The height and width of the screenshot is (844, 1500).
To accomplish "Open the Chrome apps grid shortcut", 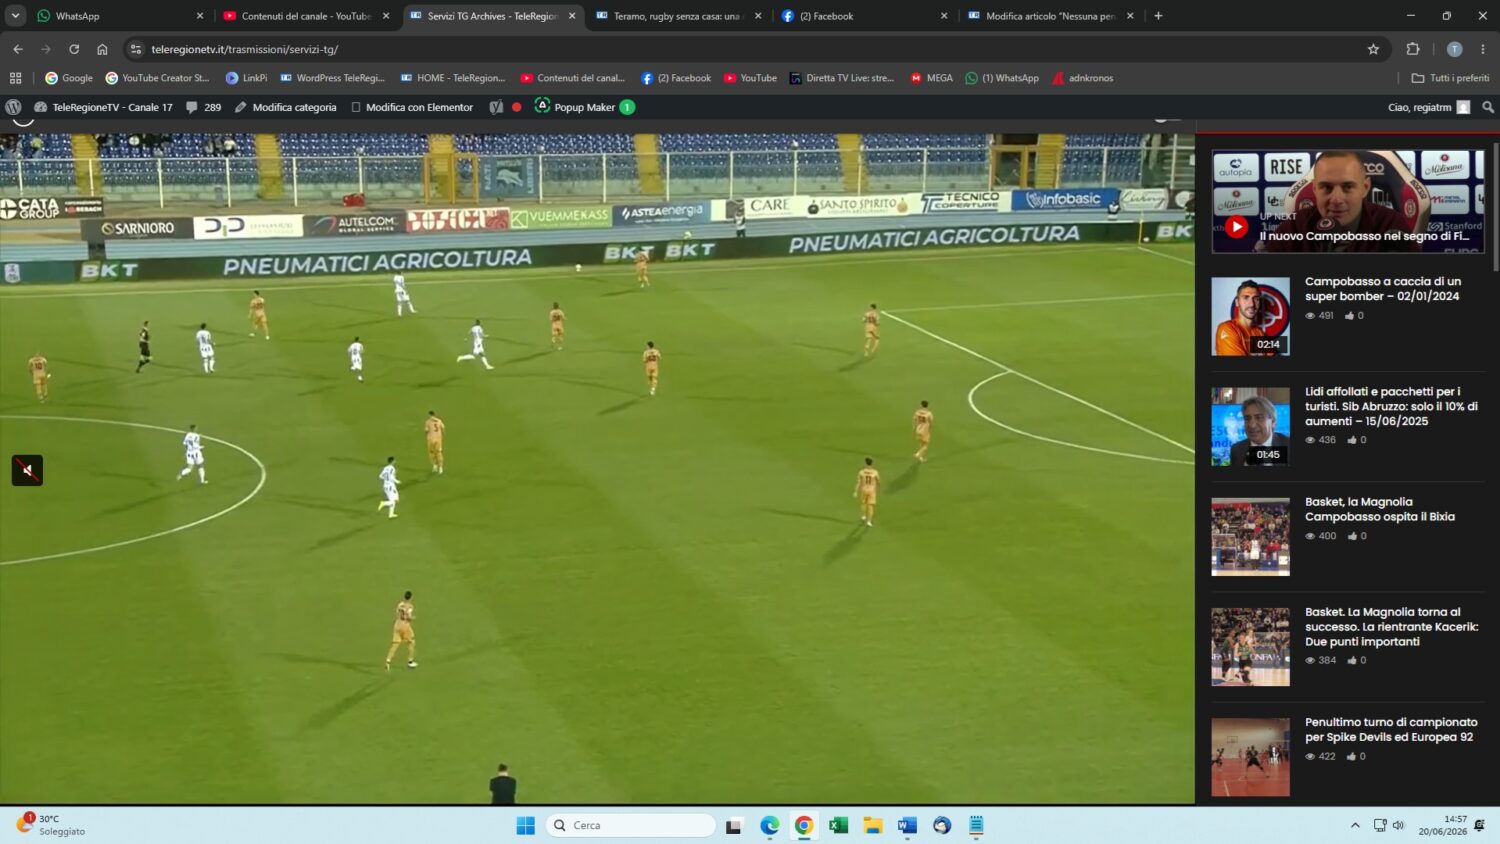I will (x=15, y=78).
